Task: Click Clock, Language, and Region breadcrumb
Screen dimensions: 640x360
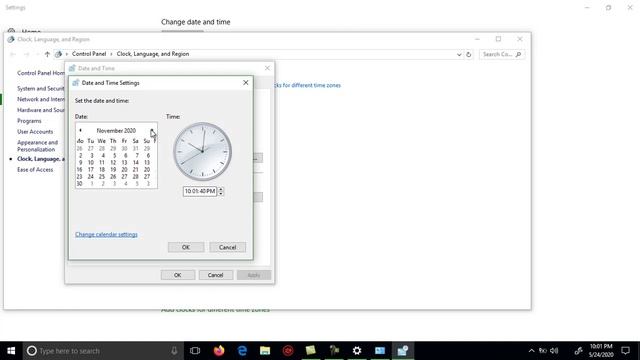Action: point(153,54)
